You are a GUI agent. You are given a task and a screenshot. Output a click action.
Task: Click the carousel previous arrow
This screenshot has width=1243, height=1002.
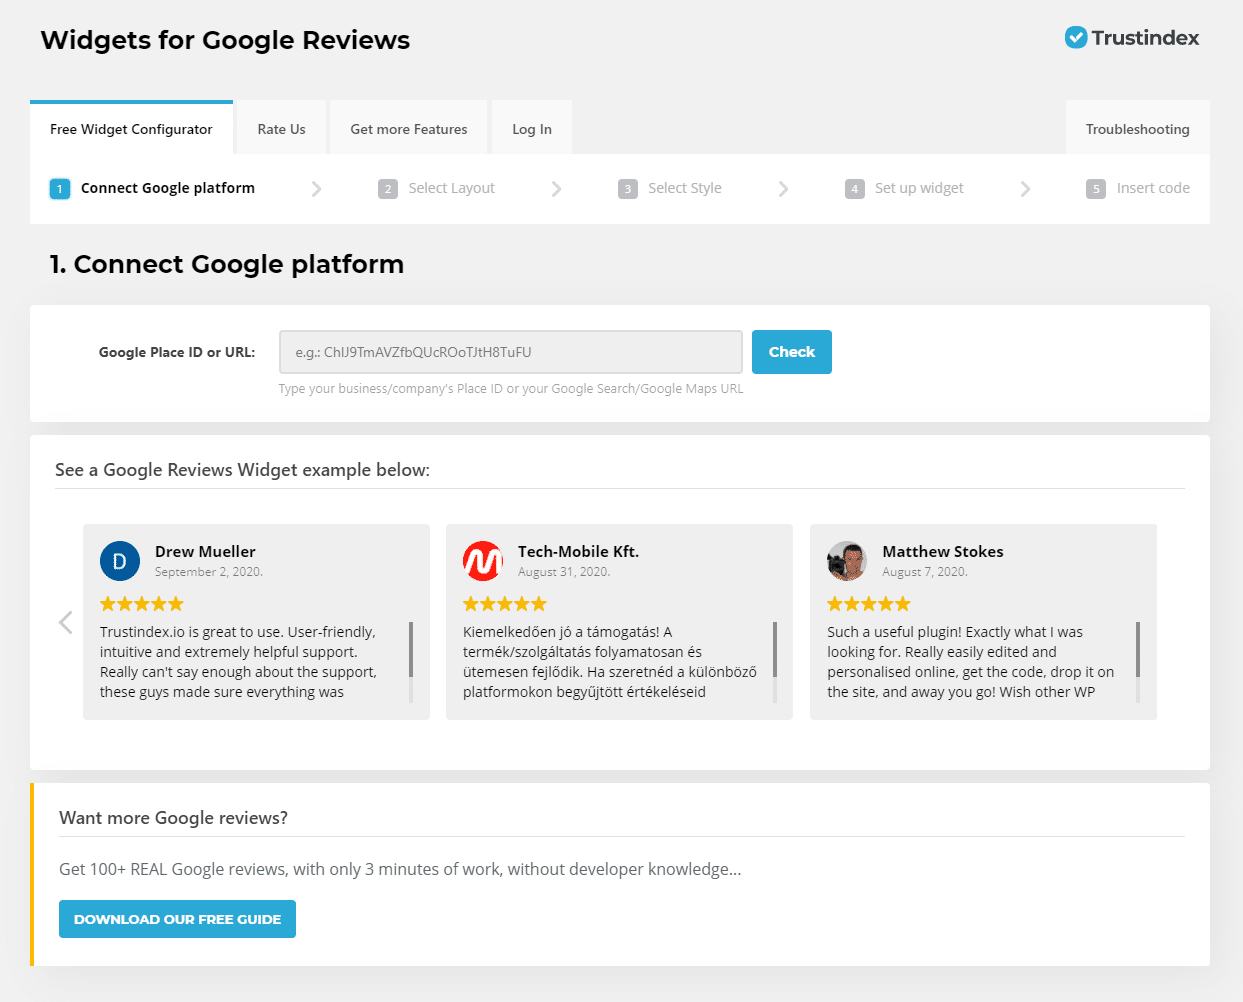pos(65,621)
